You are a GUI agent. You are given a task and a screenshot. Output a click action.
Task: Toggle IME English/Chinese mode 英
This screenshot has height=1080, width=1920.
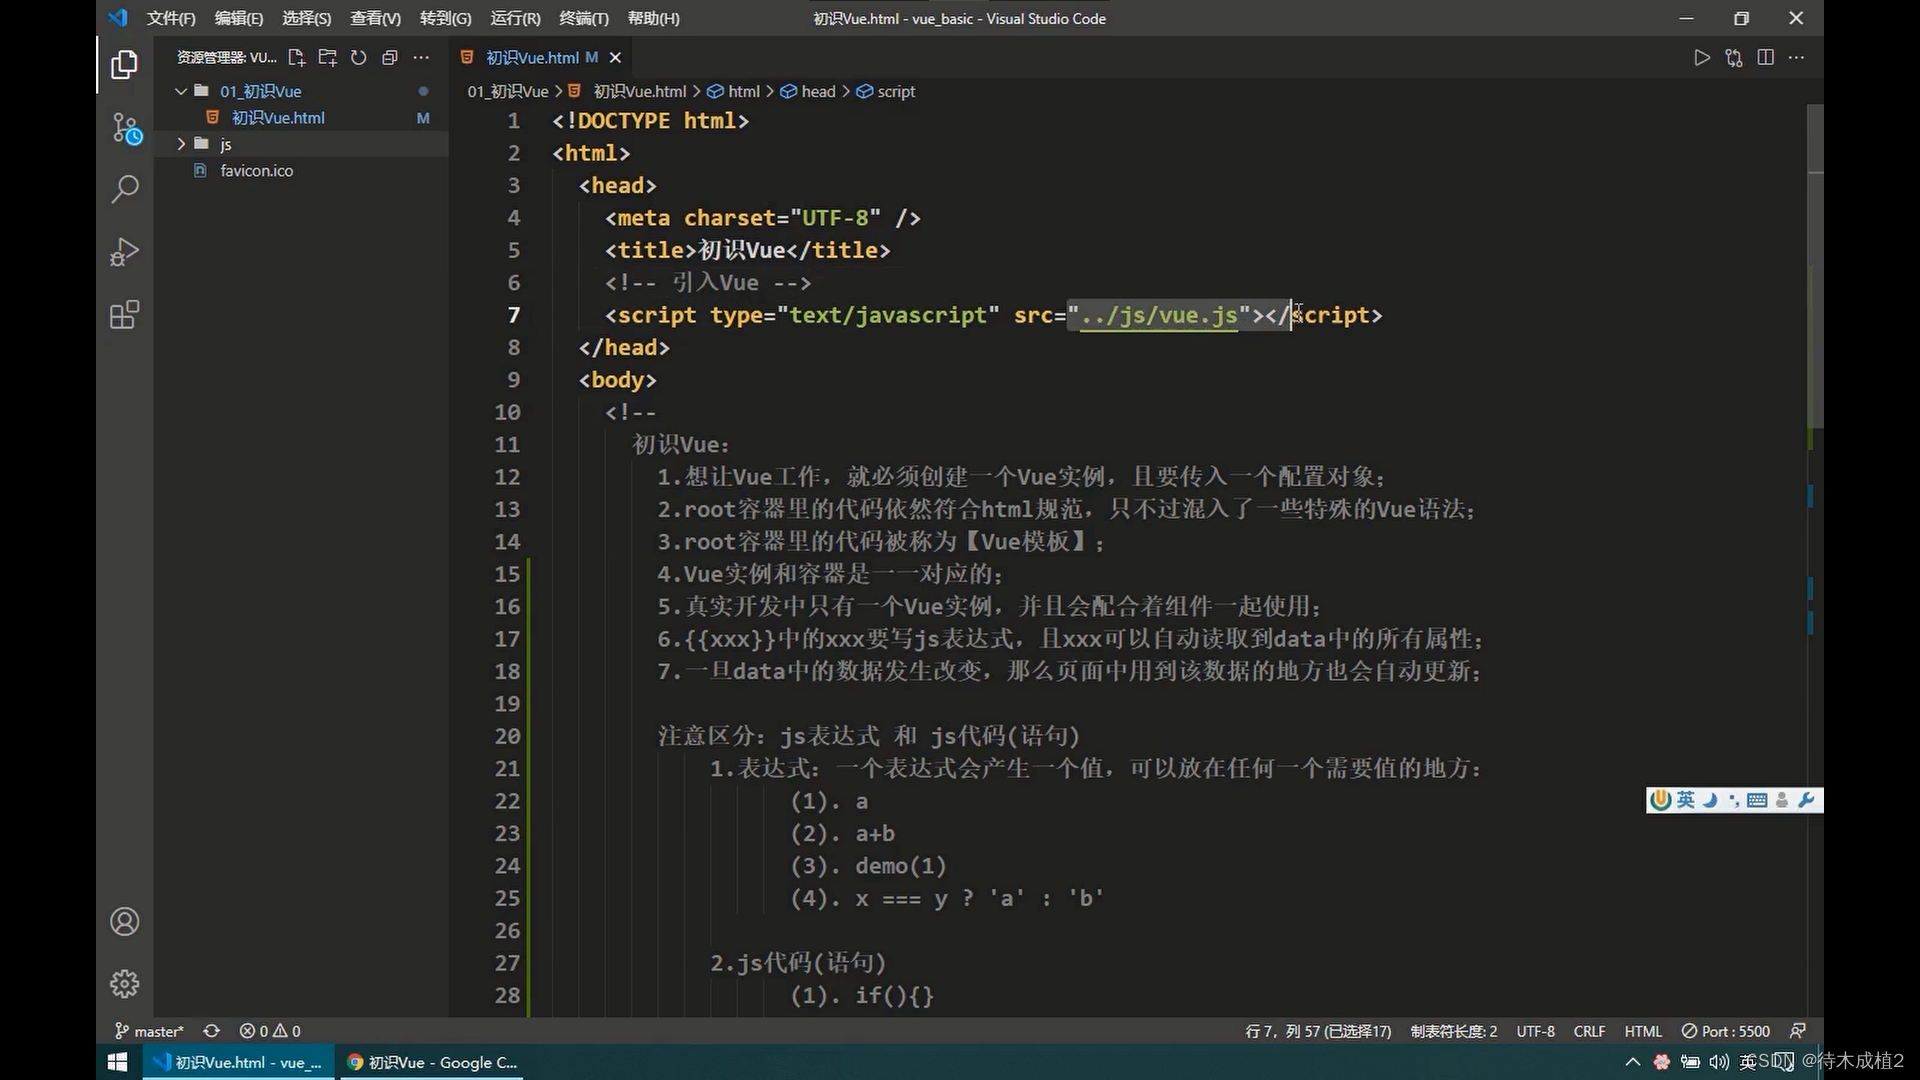coord(1686,799)
